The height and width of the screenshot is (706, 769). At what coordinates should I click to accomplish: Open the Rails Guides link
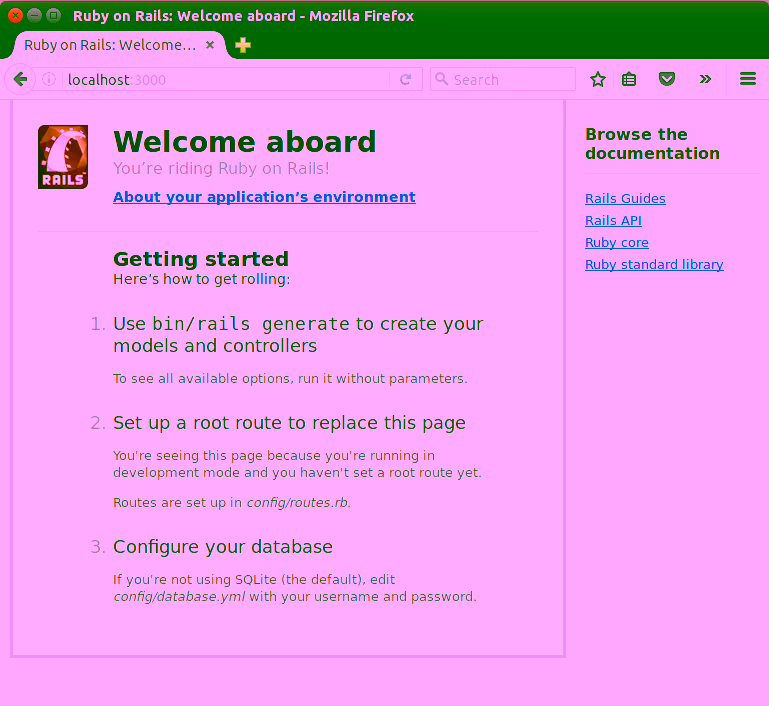coord(625,199)
